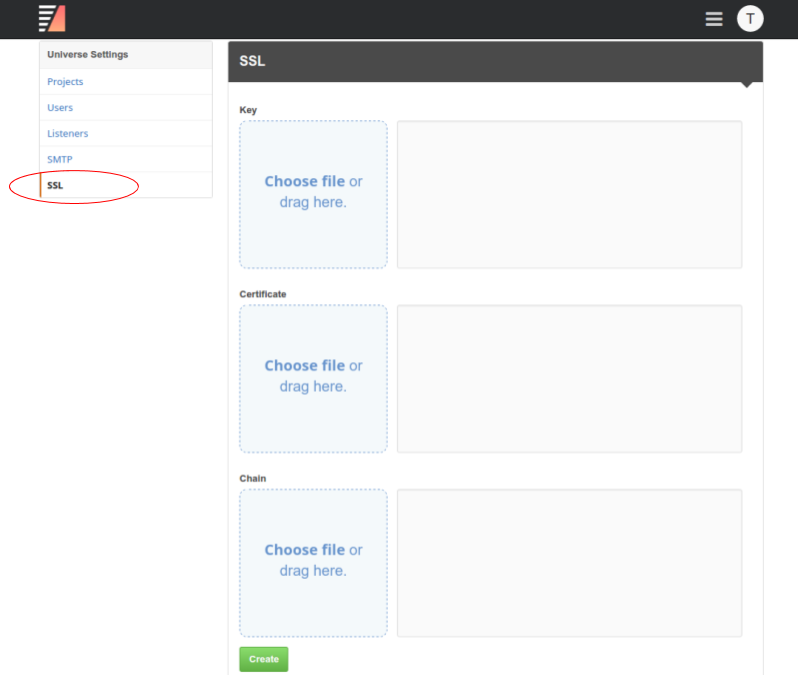
Task: Focus the Certificate text area
Action: click(x=569, y=379)
